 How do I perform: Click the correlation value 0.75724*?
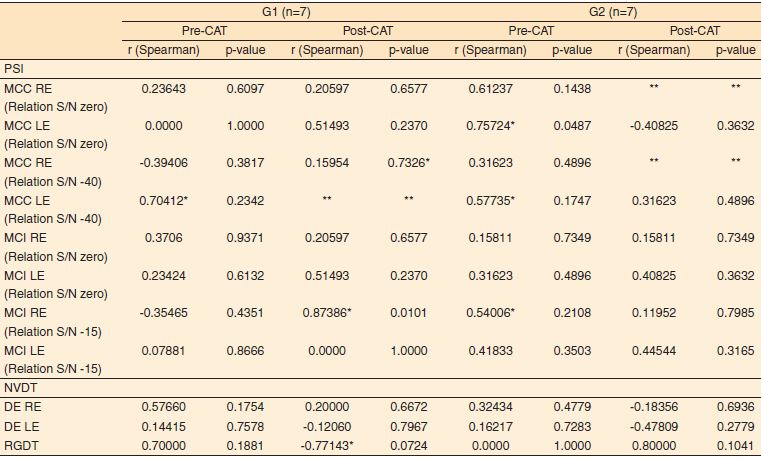coord(492,125)
